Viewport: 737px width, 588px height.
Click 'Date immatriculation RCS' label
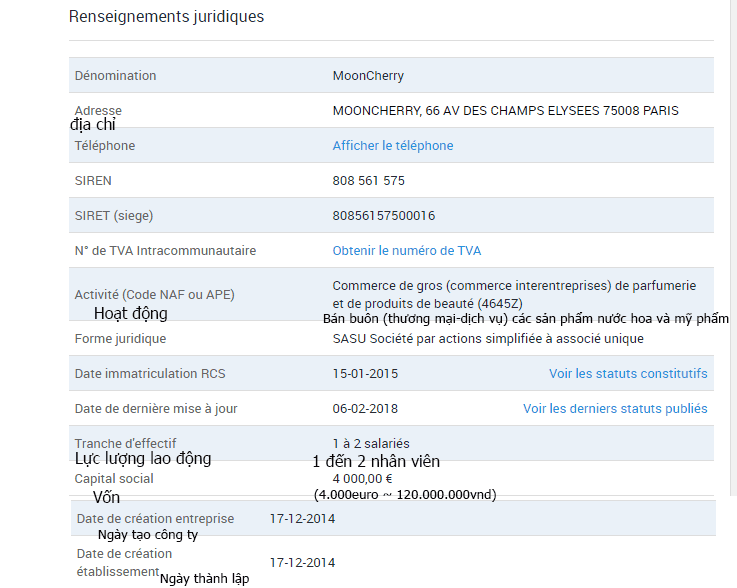(150, 374)
